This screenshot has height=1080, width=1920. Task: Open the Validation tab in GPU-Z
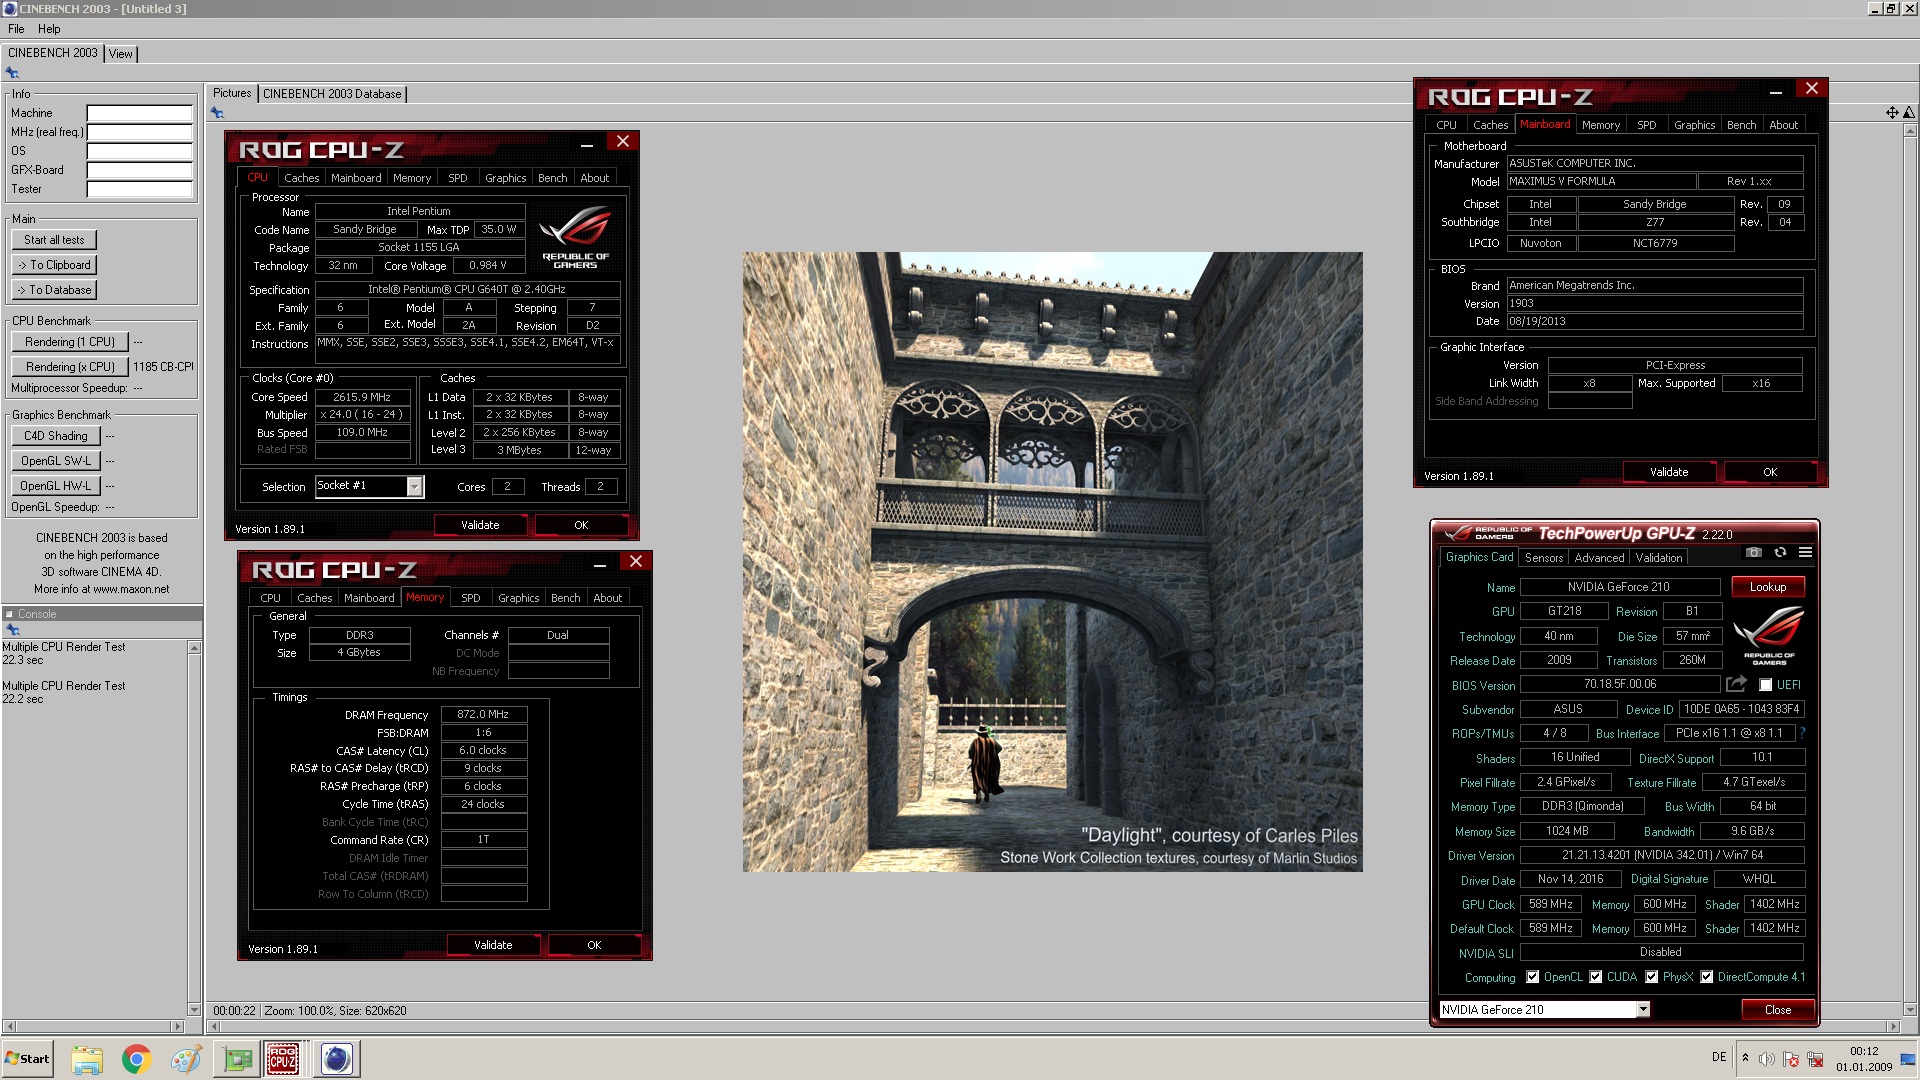(x=1659, y=558)
